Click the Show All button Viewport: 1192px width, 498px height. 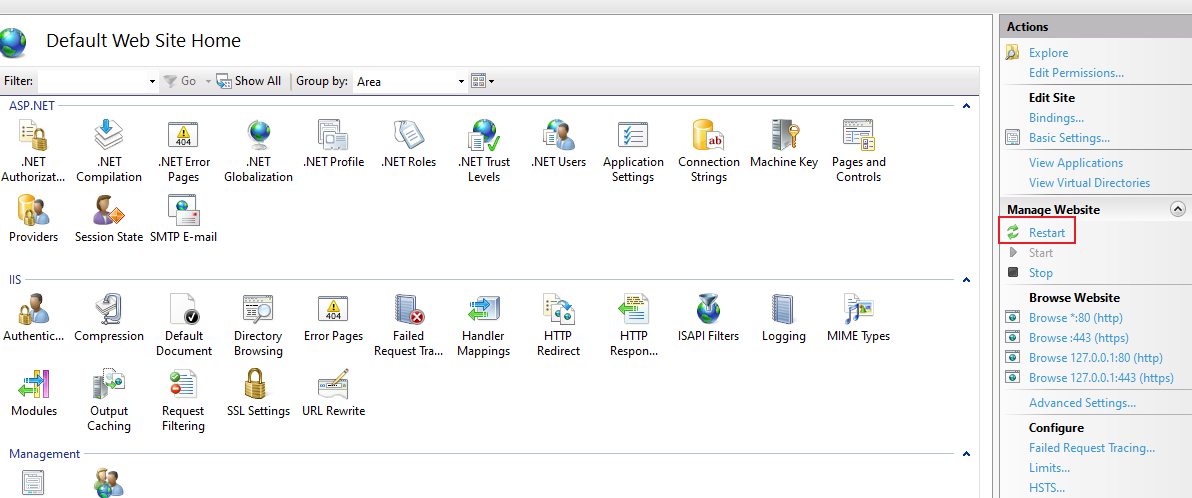pos(249,81)
